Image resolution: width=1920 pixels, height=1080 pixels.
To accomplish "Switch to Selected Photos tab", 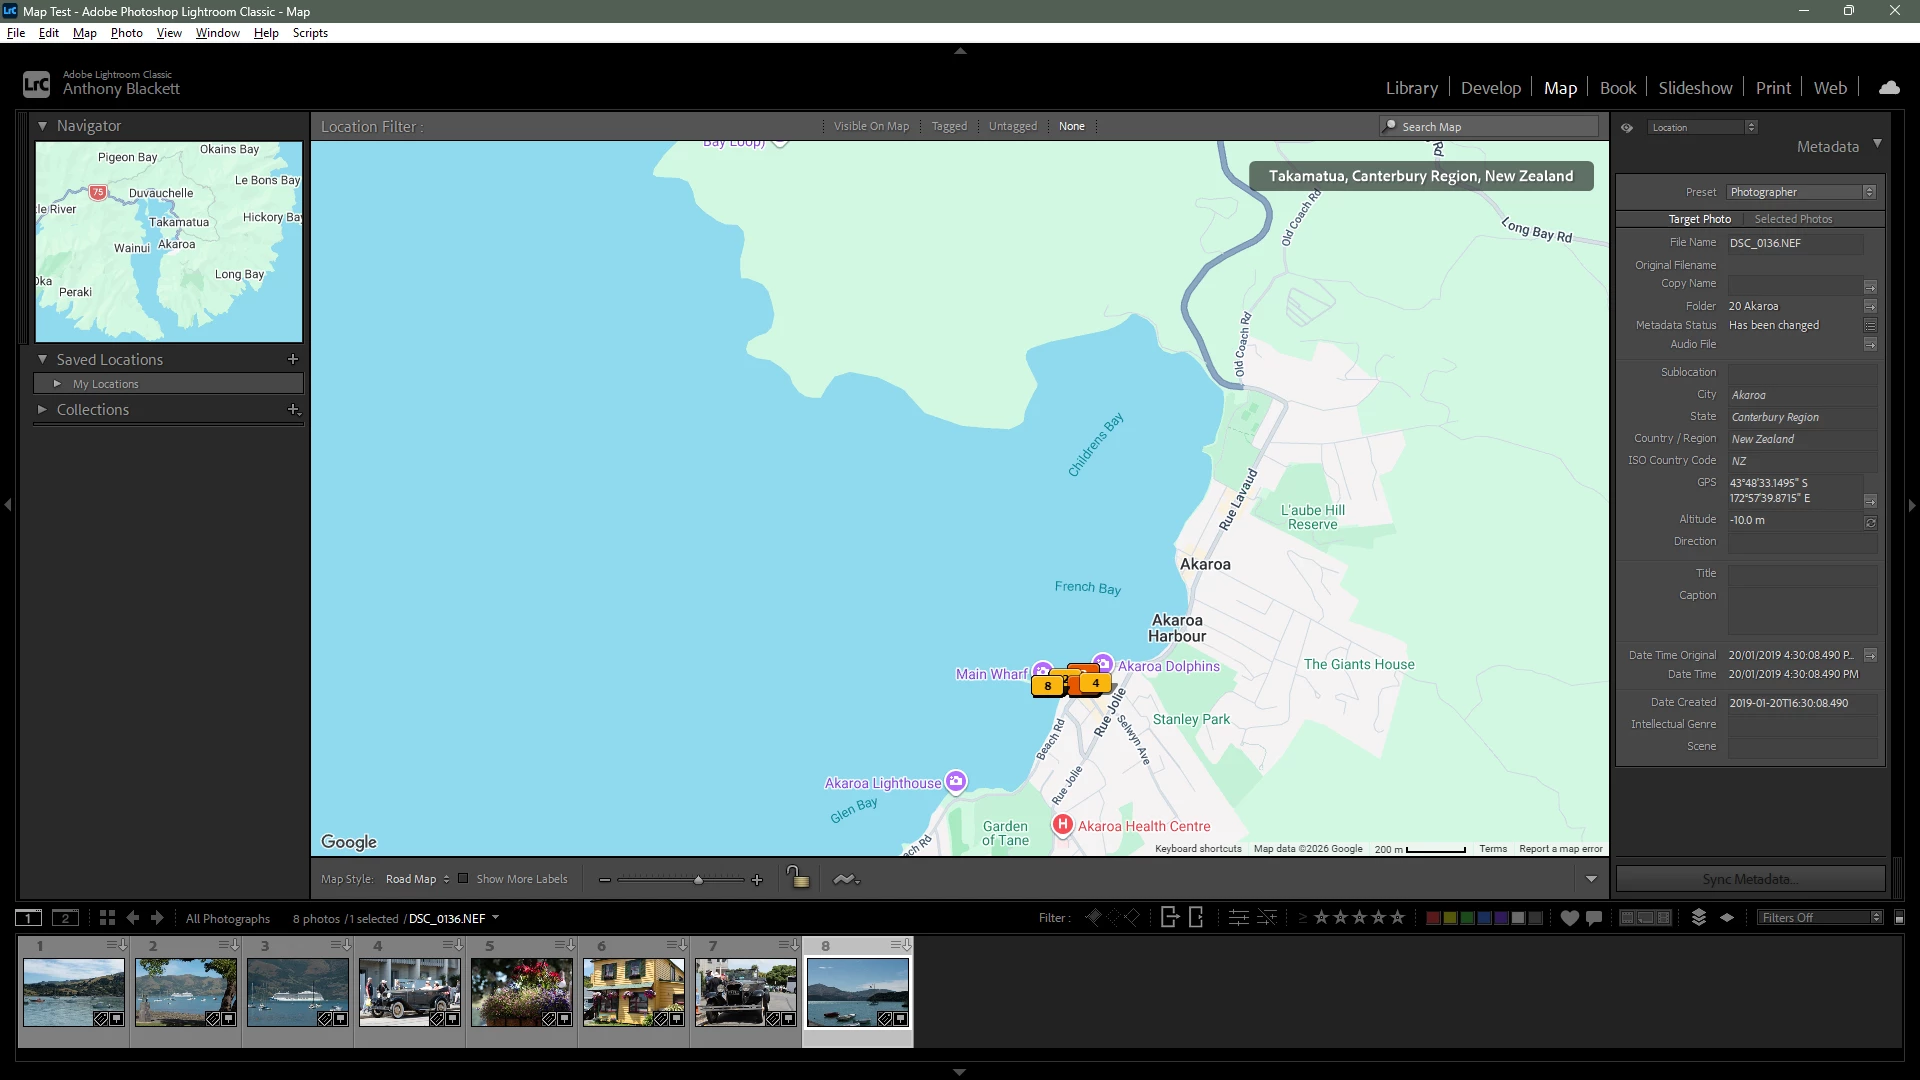I will pyautogui.click(x=1793, y=219).
